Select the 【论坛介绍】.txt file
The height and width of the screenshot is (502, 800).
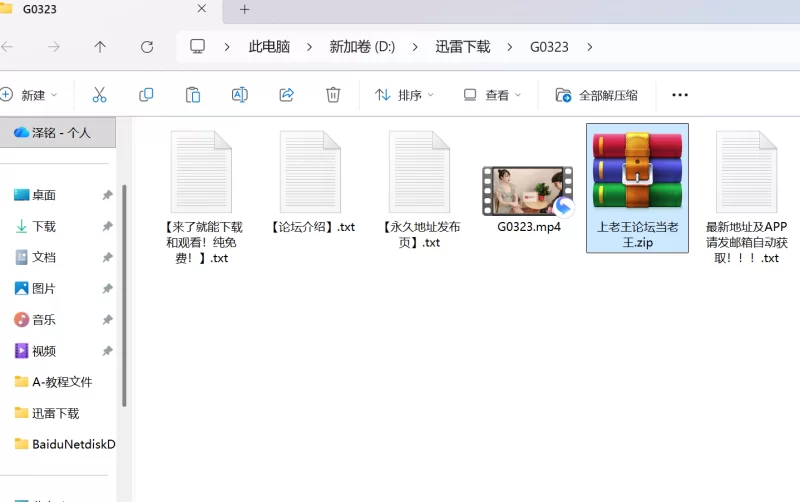[310, 182]
